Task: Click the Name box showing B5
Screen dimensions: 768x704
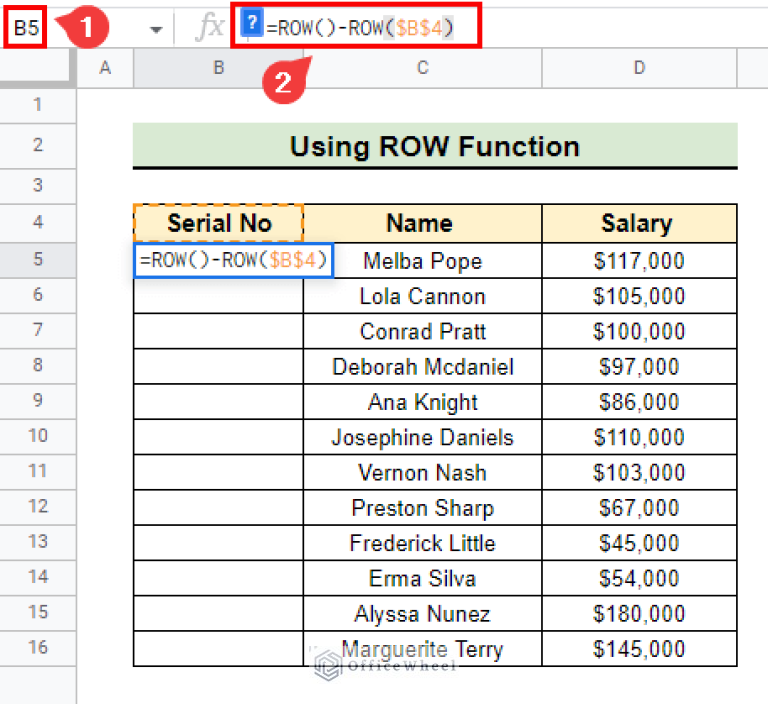Action: pyautogui.click(x=27, y=29)
